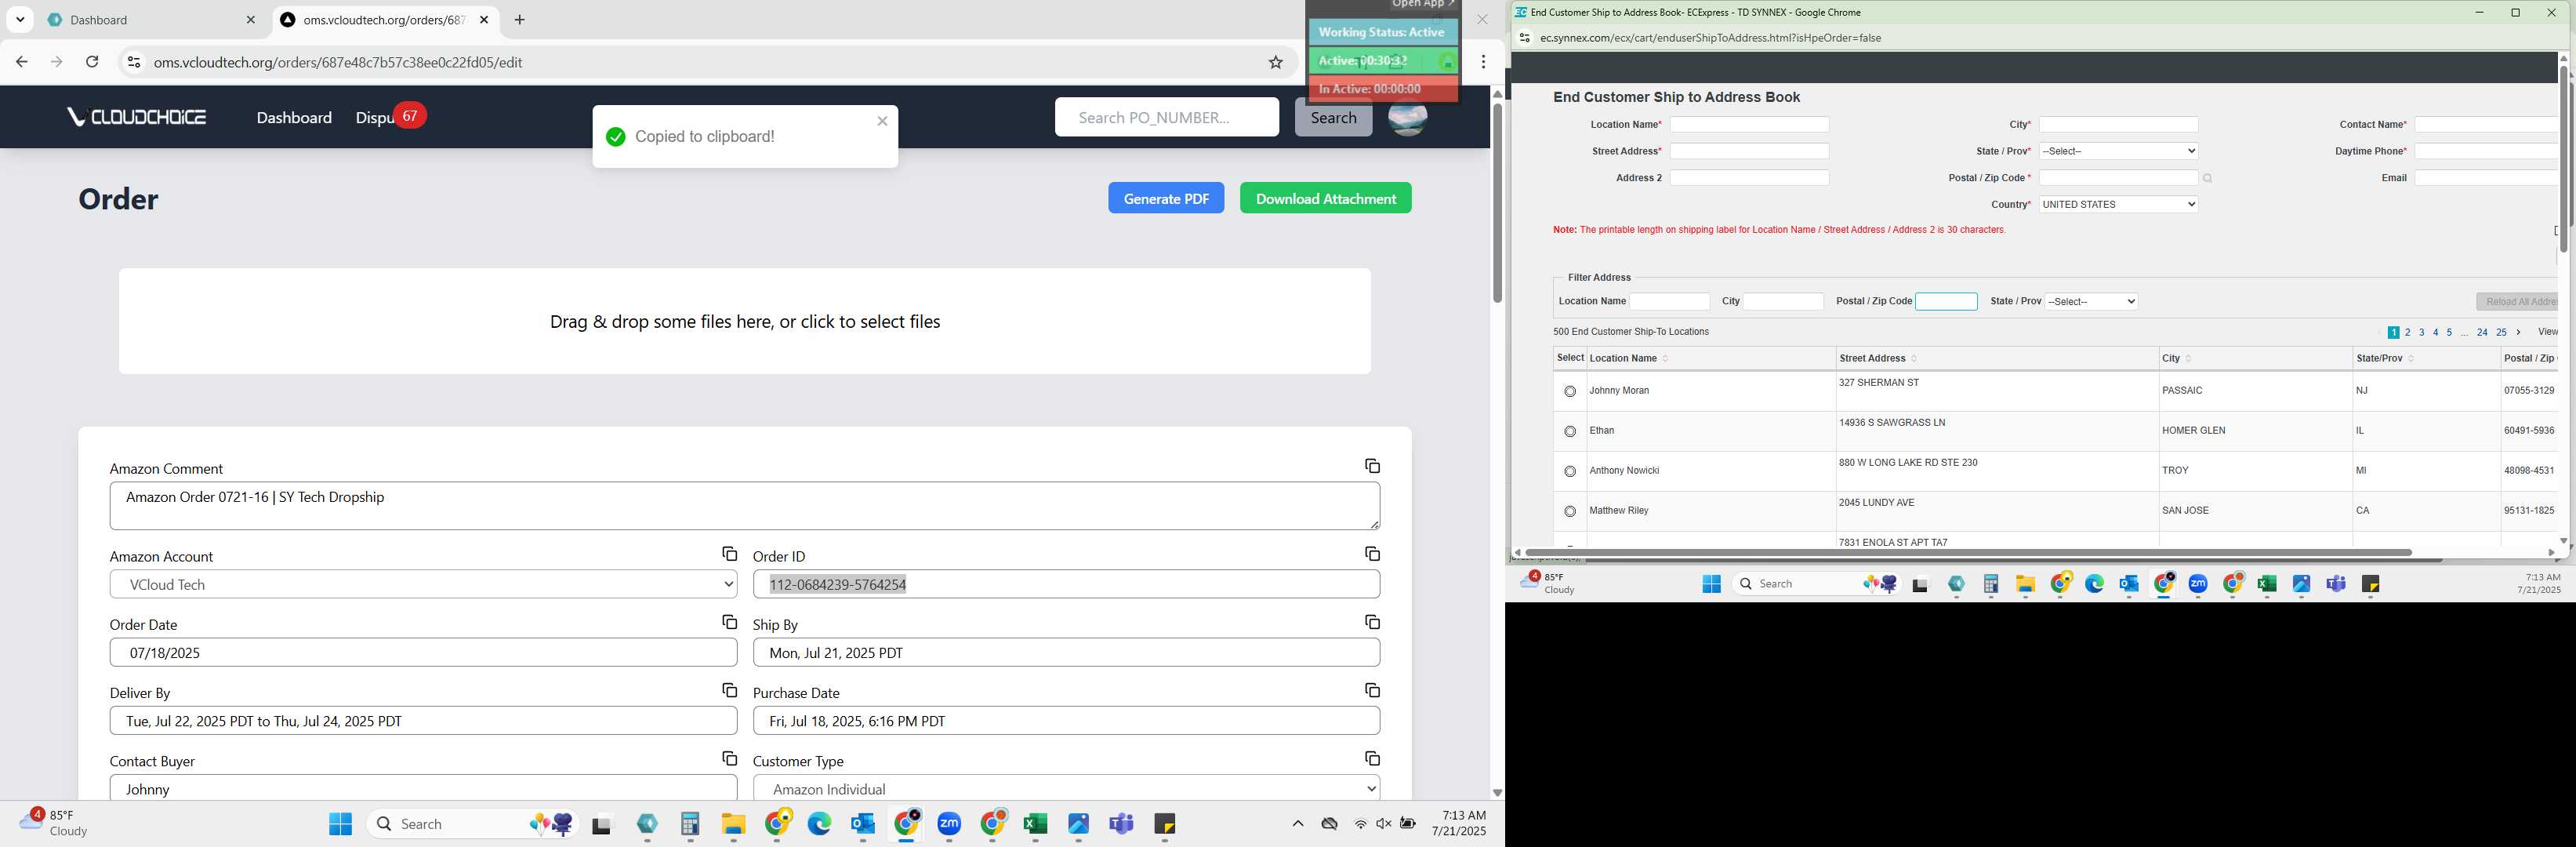Open Excel from the bottom main taskbar
This screenshot has height=847, width=2576.
click(1035, 824)
